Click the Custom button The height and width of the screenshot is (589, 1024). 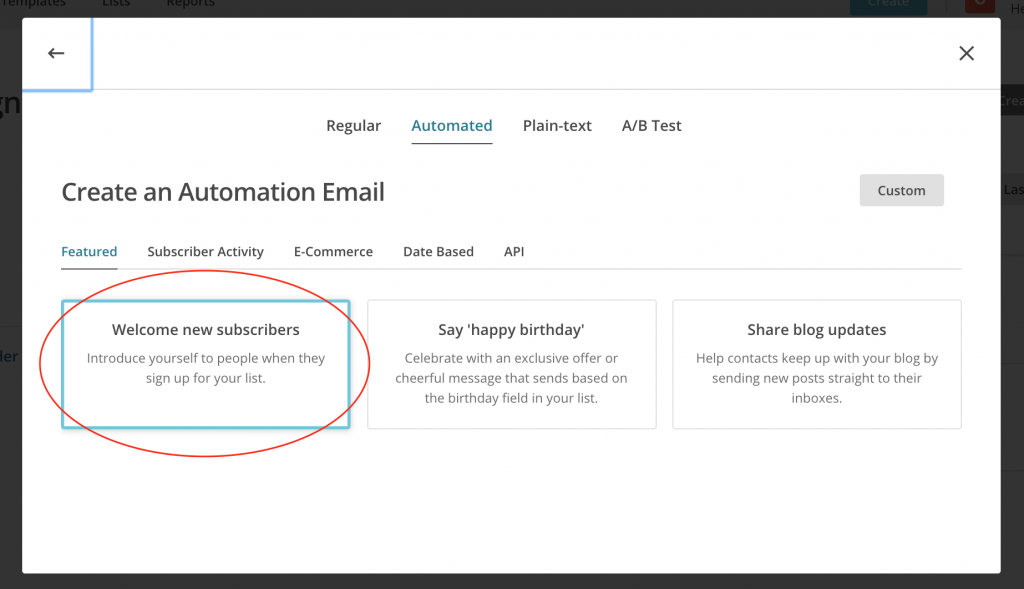coord(901,190)
